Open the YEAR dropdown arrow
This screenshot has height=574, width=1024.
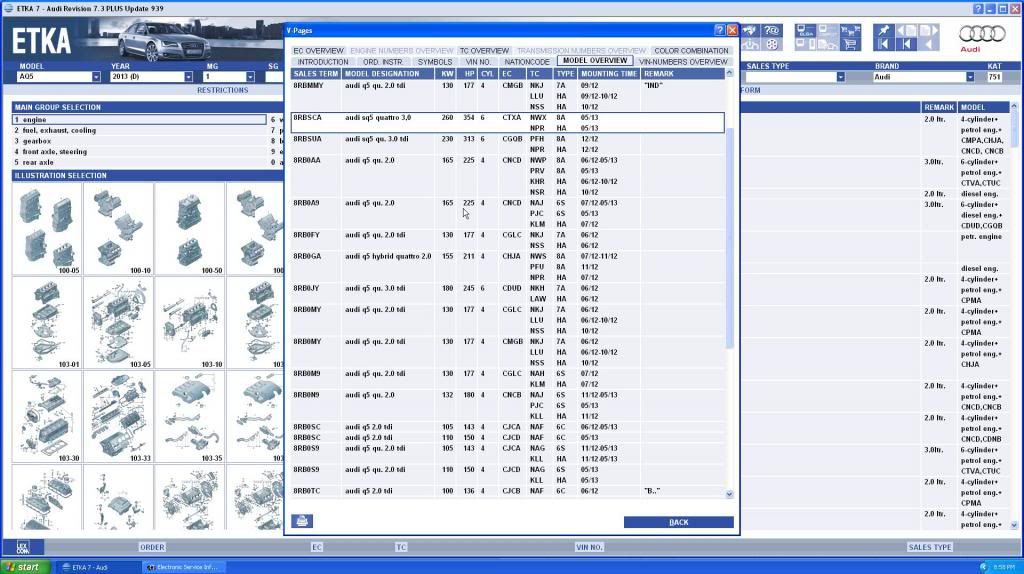(x=188, y=77)
